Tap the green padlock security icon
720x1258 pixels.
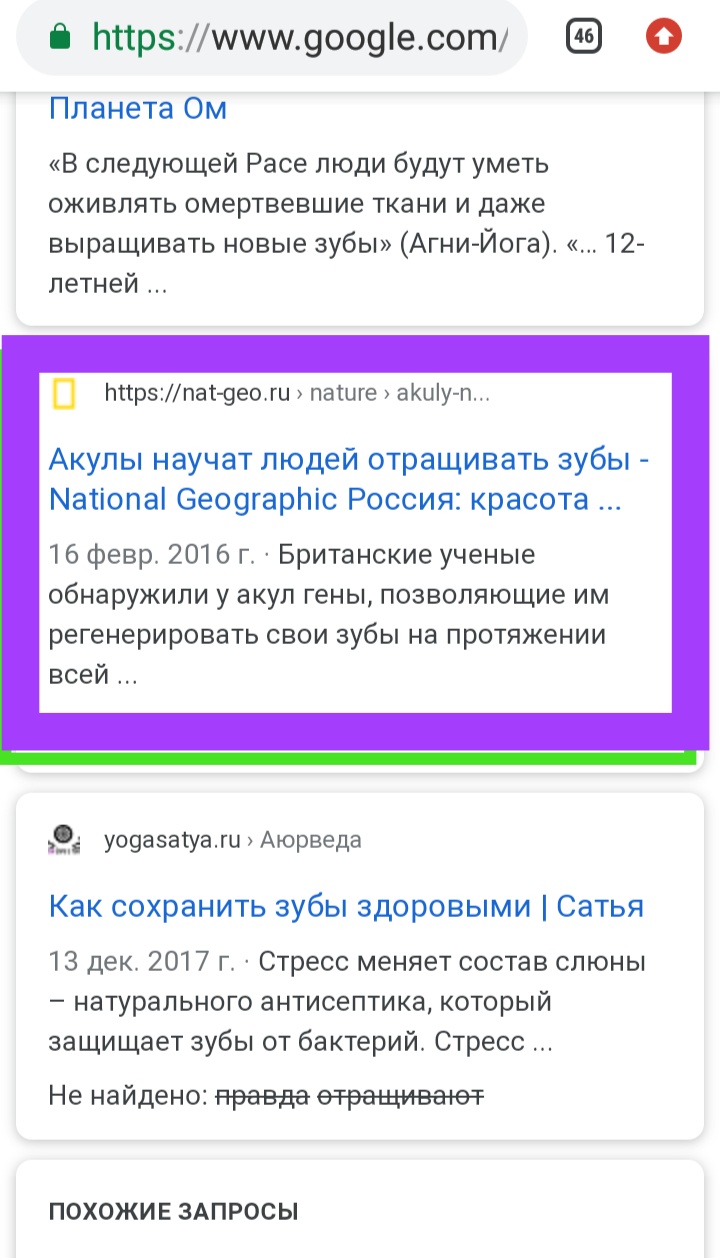60,38
